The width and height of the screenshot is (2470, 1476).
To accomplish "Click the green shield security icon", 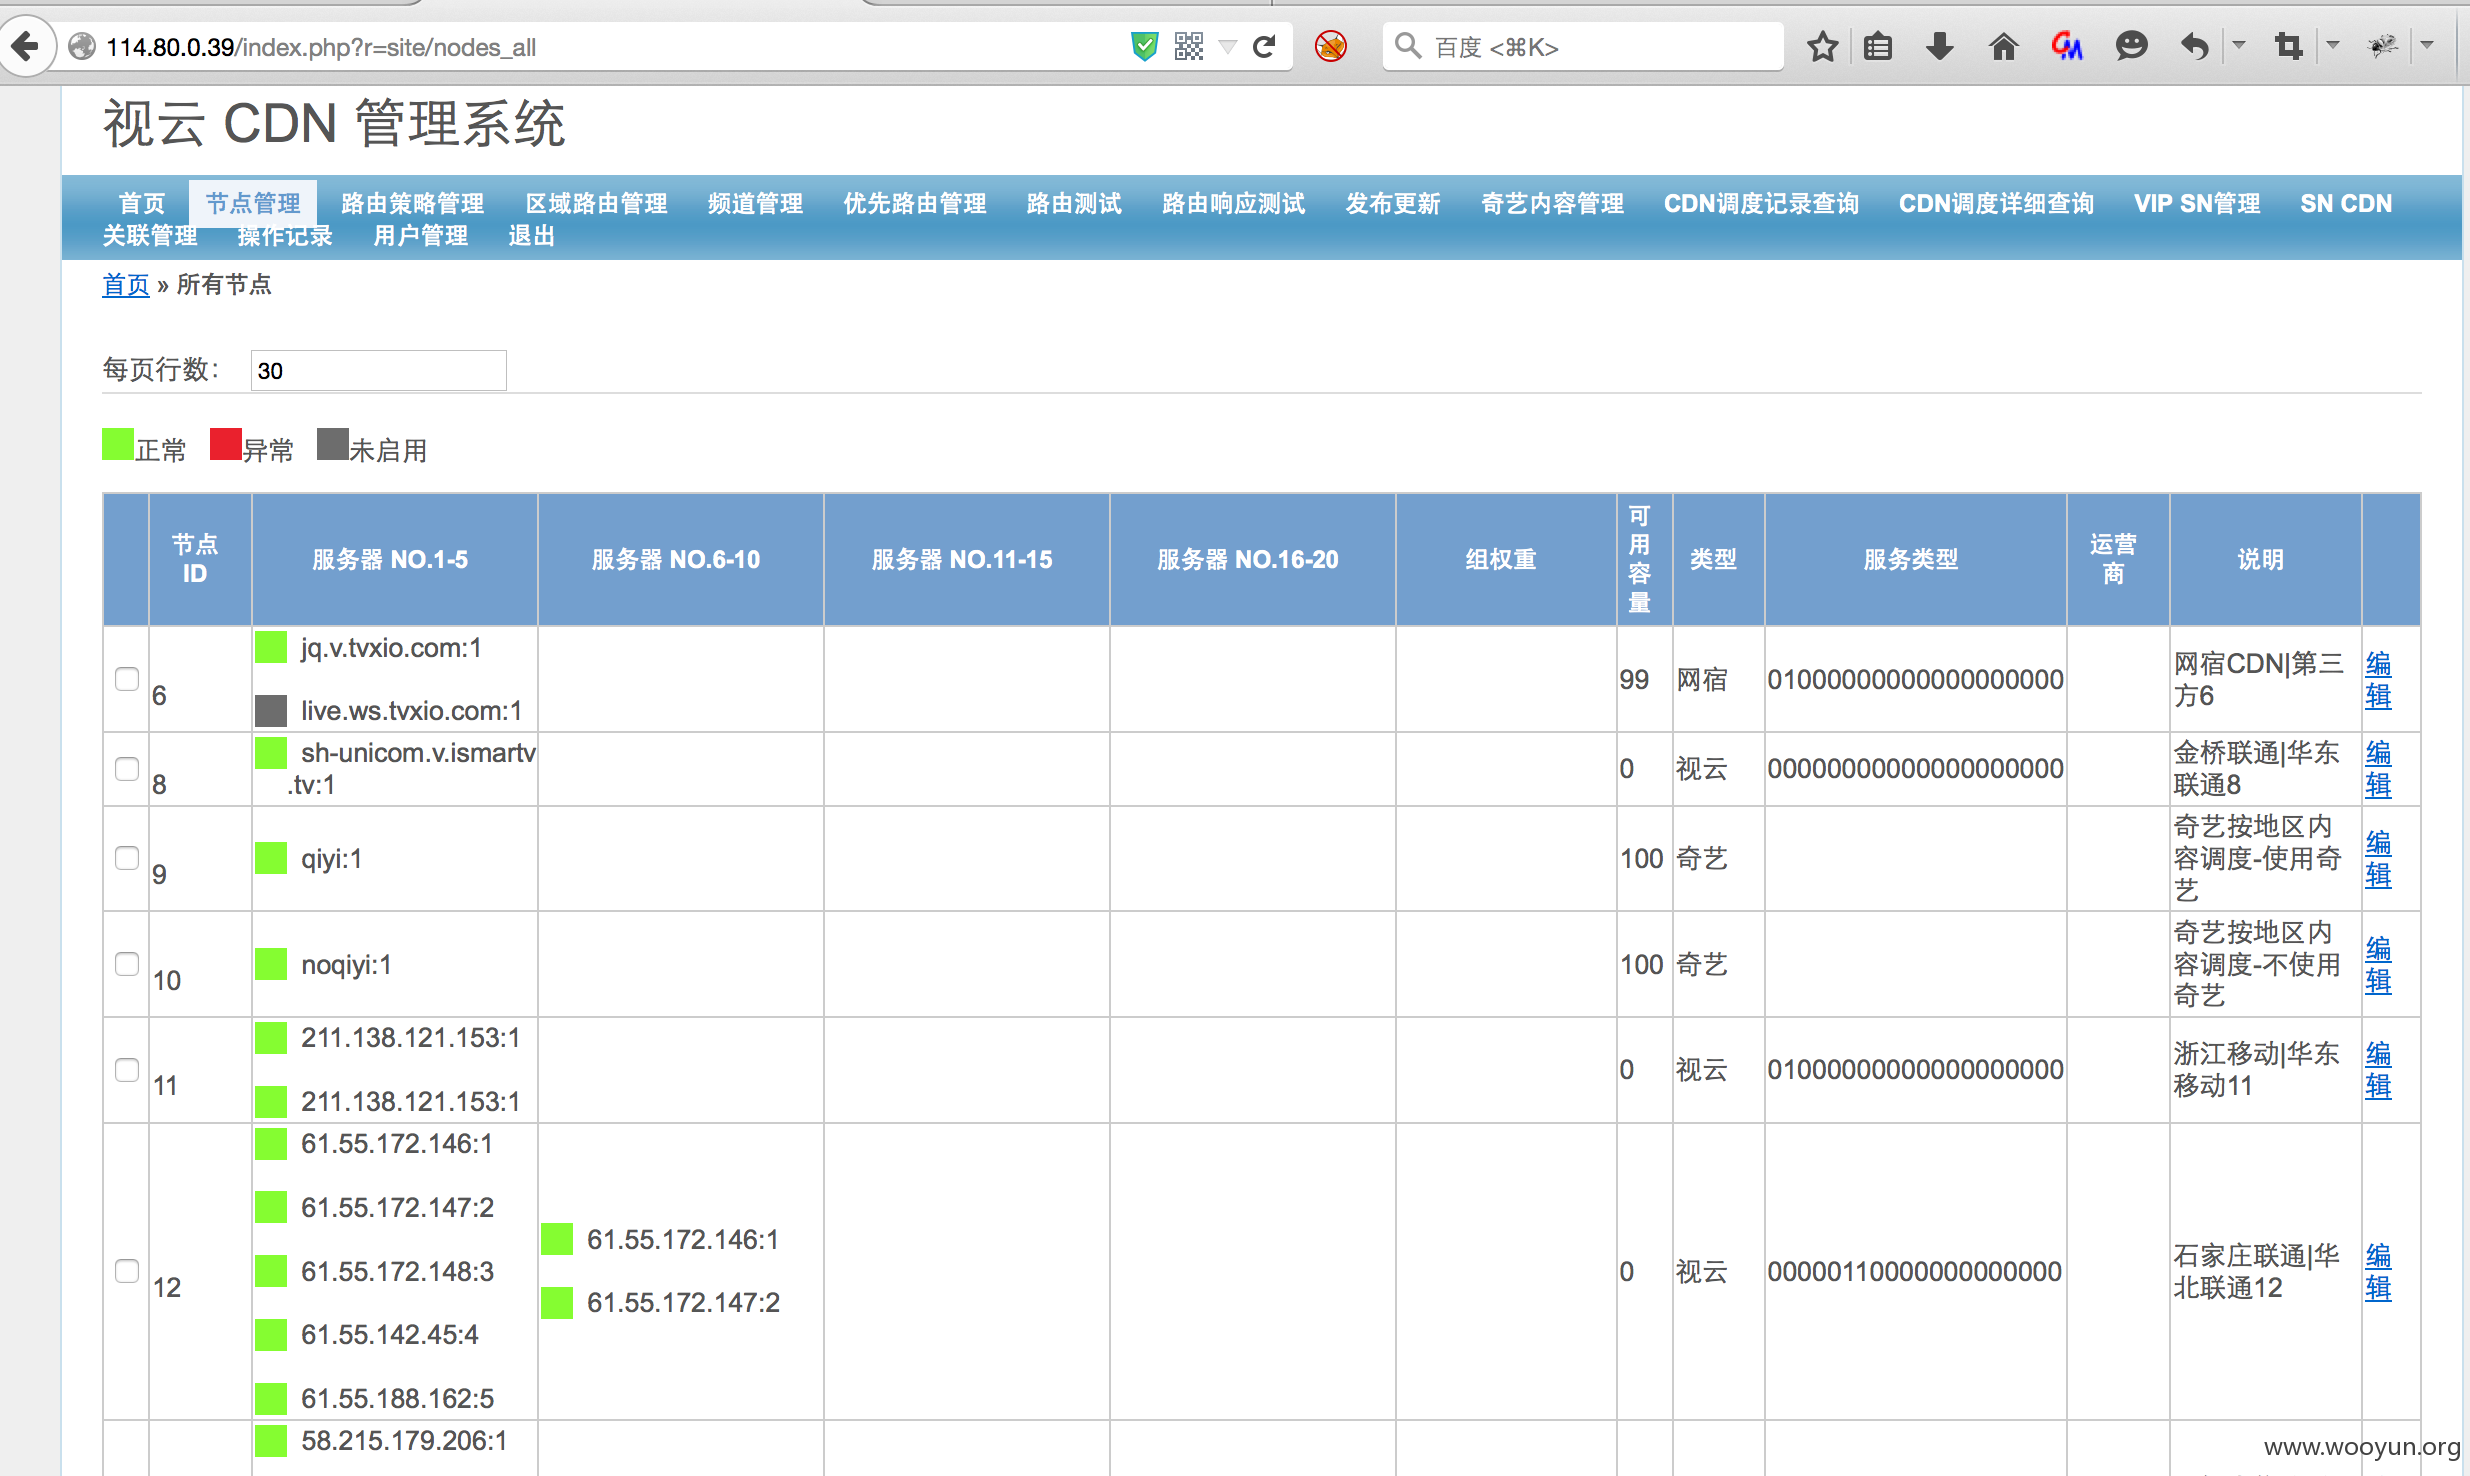I will point(1144,46).
